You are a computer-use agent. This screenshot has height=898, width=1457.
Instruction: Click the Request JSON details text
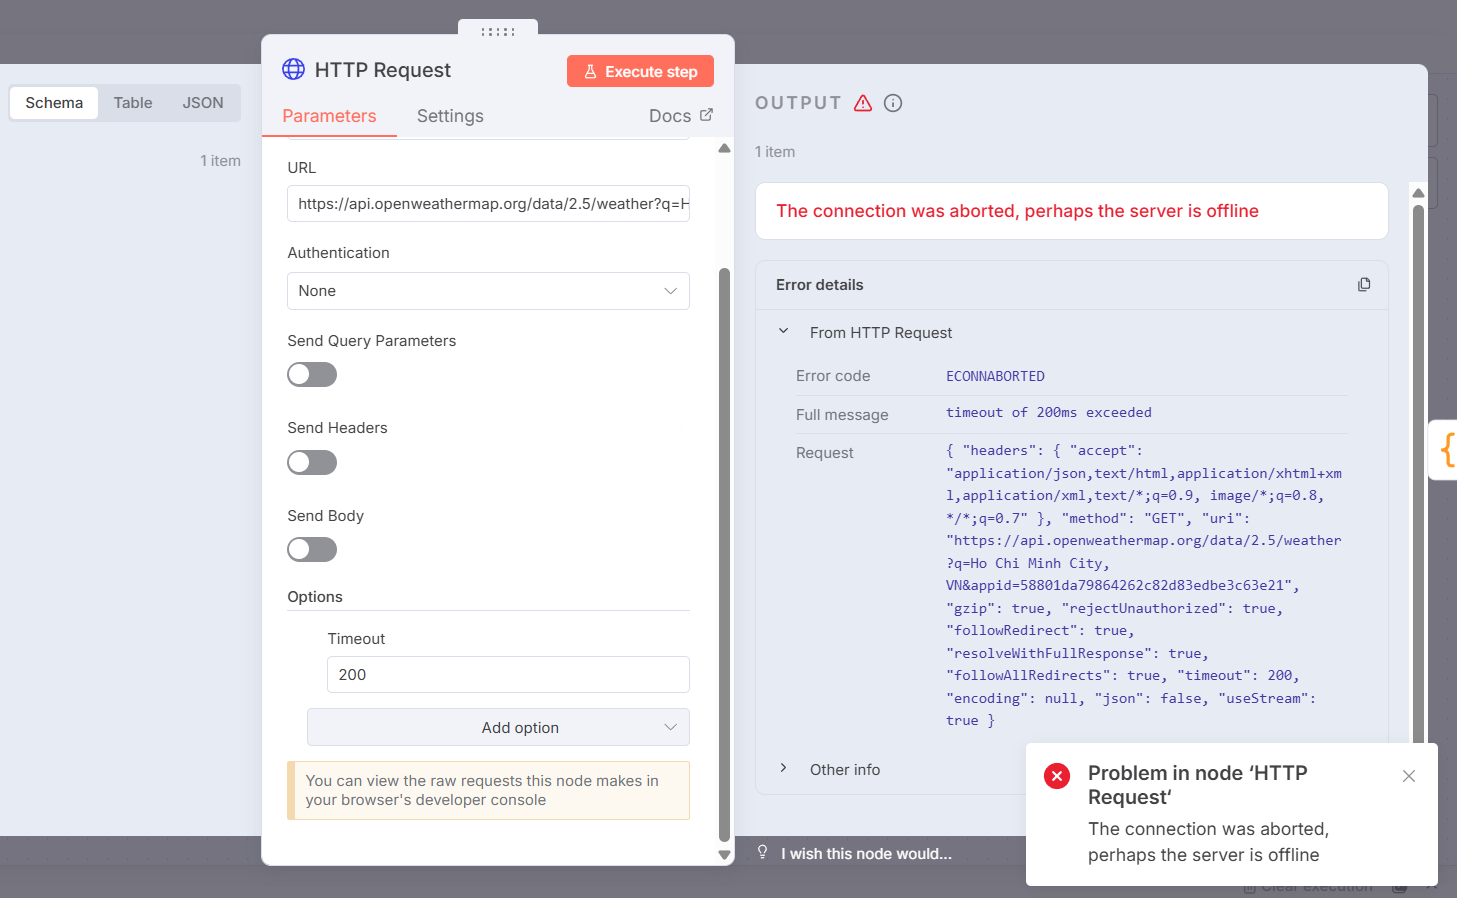pyautogui.click(x=1145, y=585)
